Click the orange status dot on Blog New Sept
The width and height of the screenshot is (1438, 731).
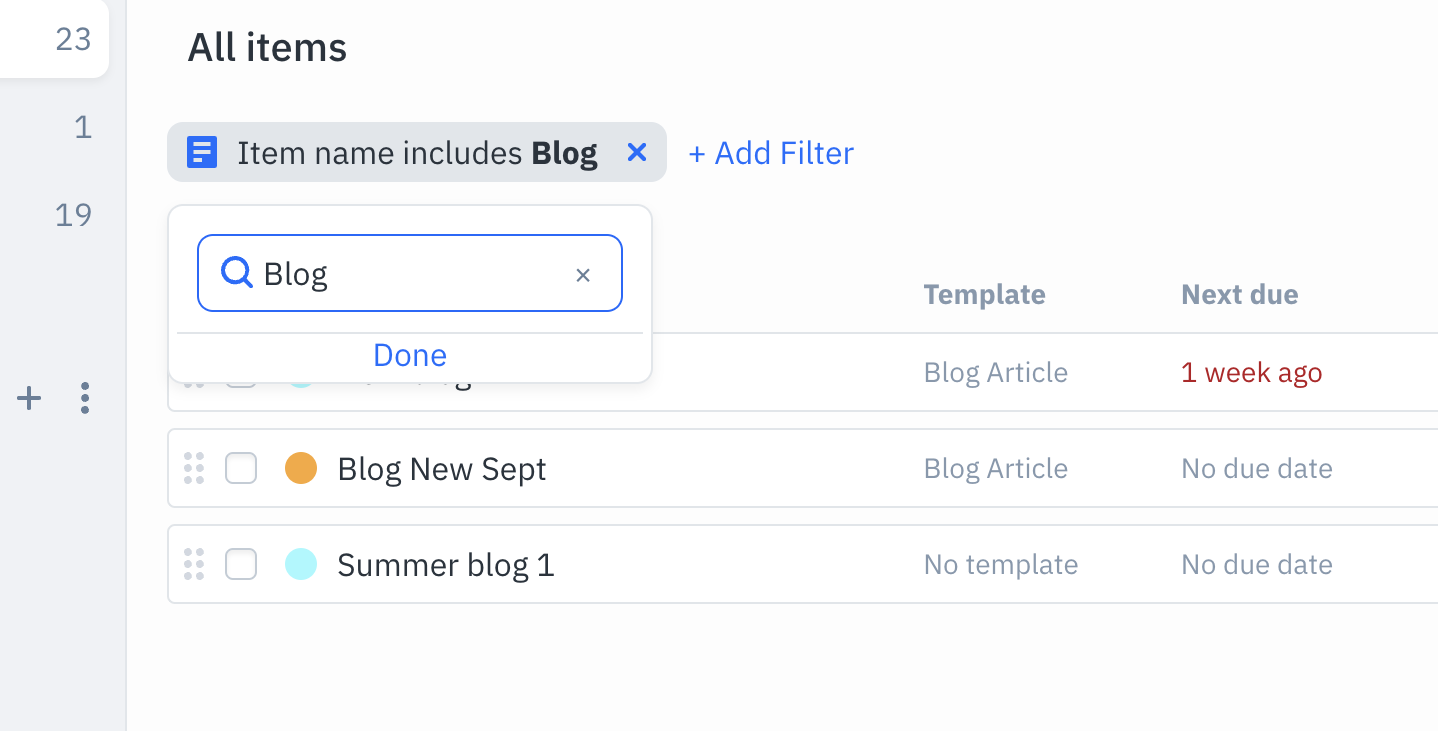(x=302, y=468)
